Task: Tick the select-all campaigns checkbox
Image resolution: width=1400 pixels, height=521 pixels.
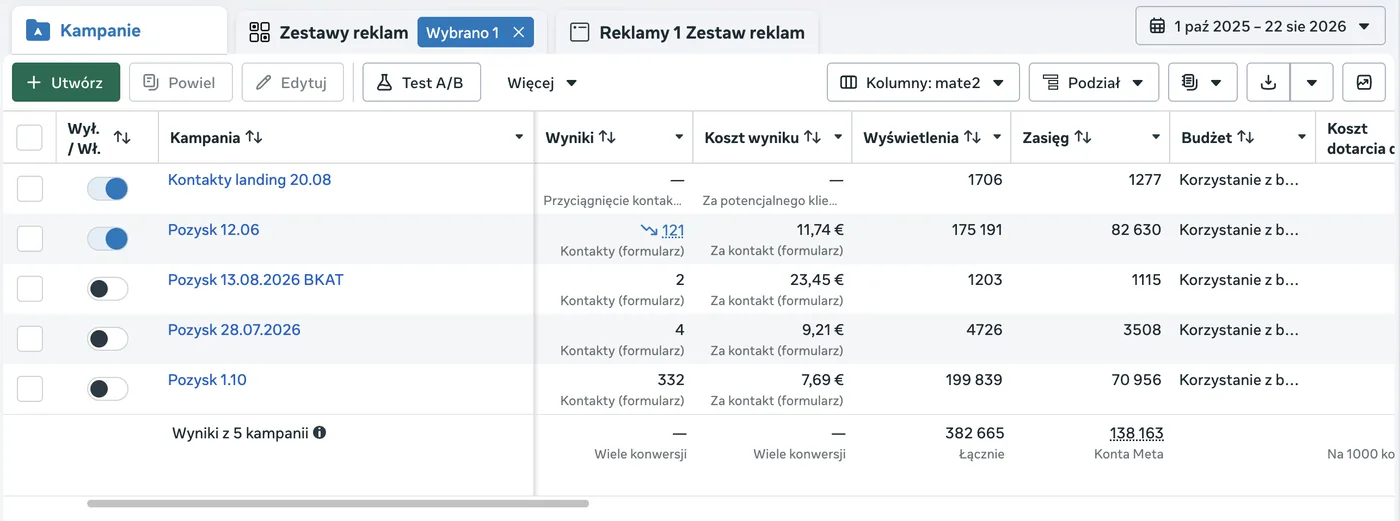Action: (30, 137)
